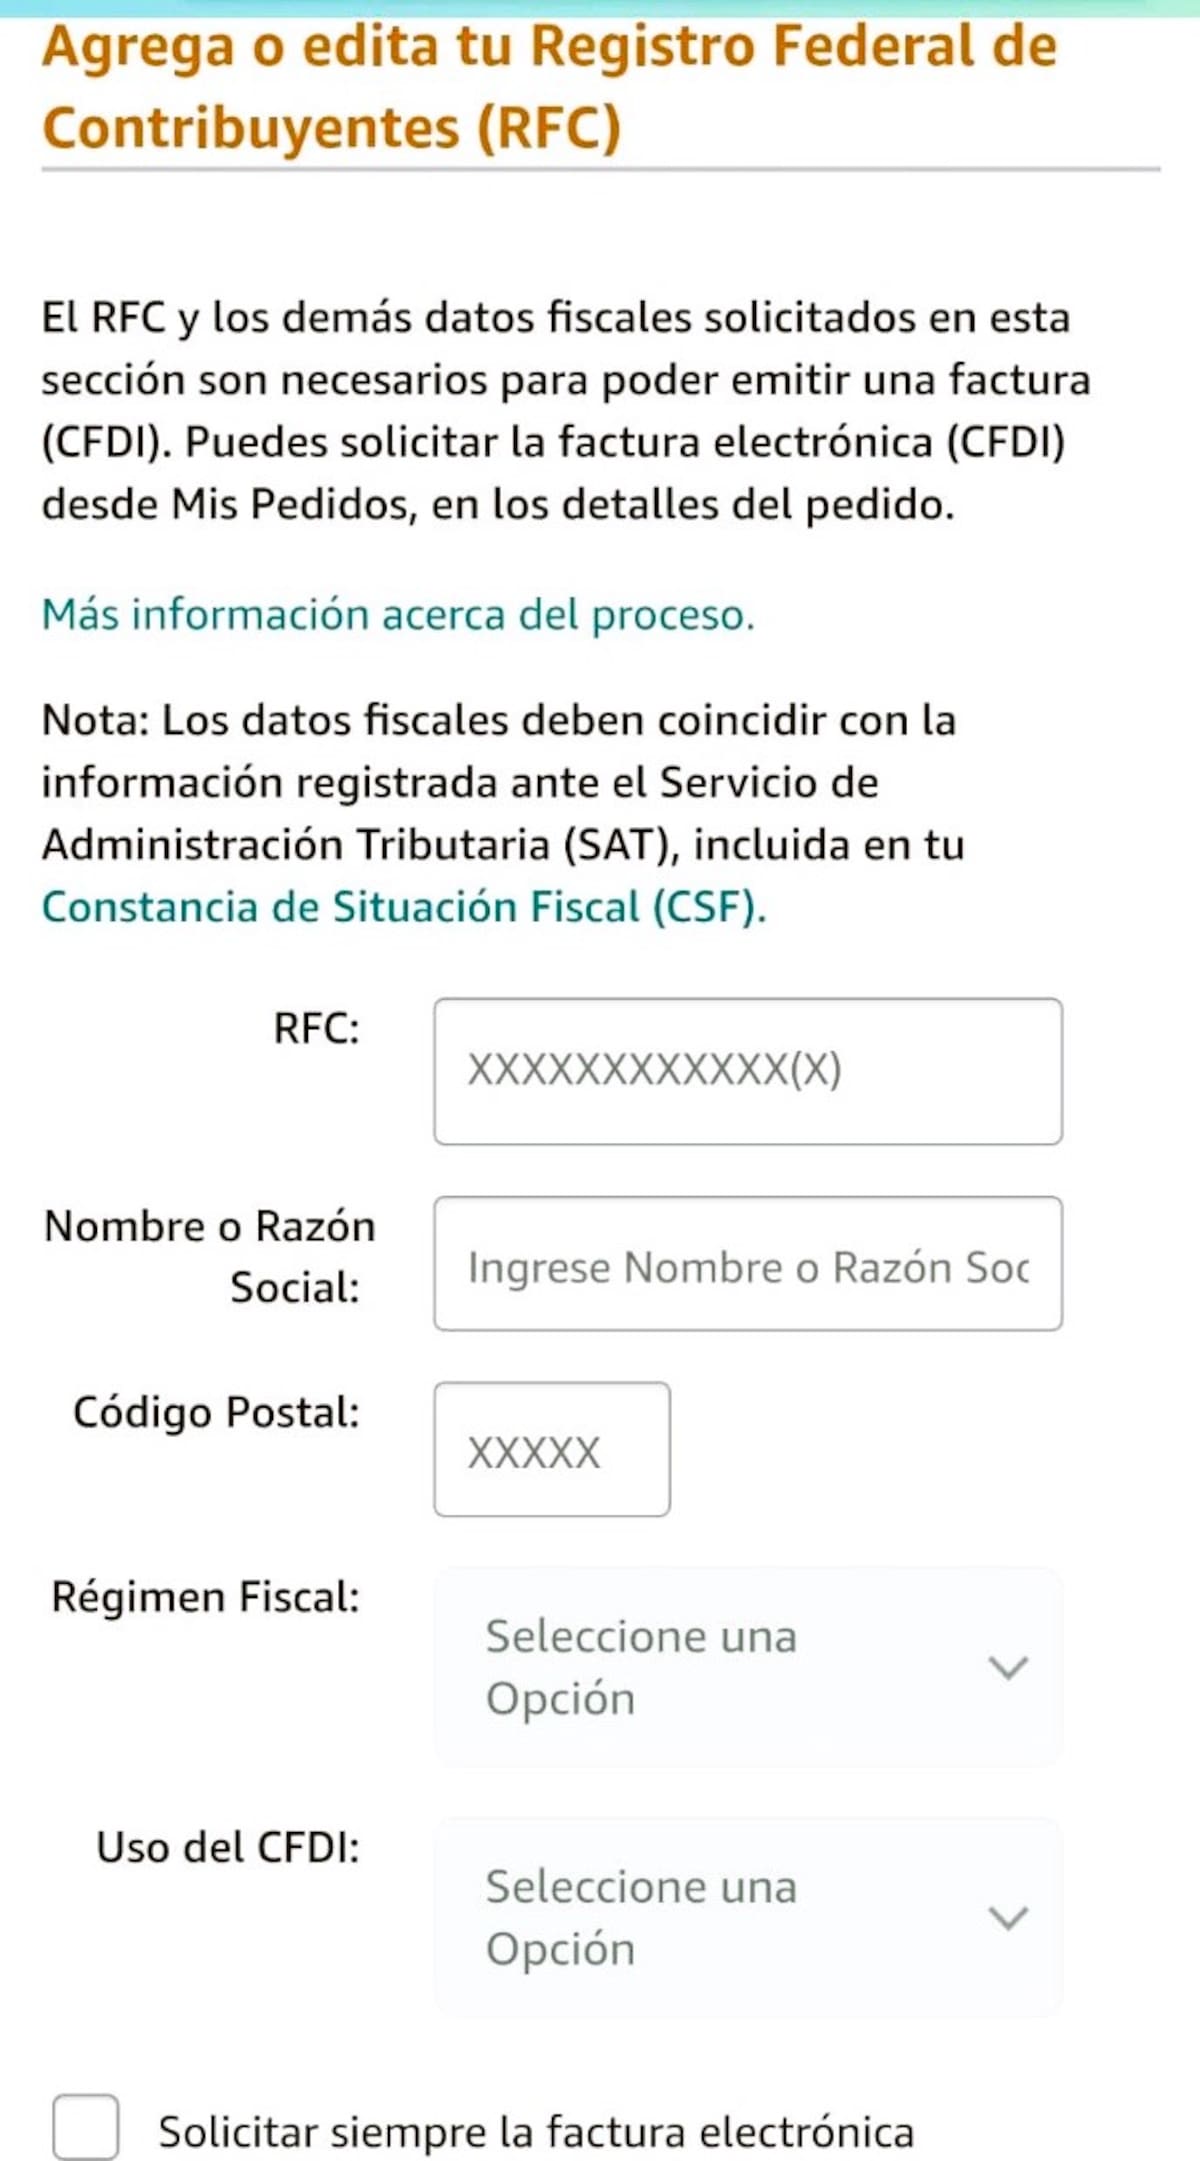
Task: Click the chevron arrow in Régimen Fiscal
Action: 1007,1667
